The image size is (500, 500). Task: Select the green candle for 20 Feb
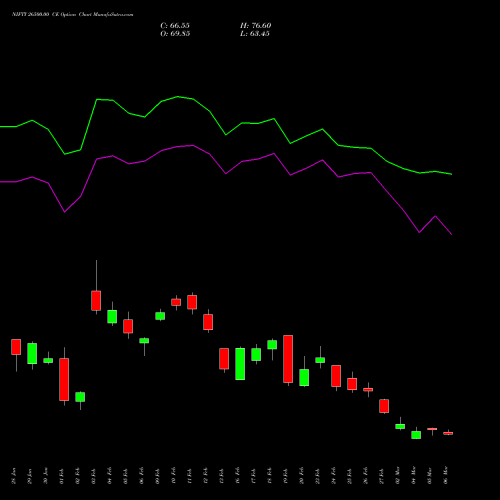tap(304, 377)
